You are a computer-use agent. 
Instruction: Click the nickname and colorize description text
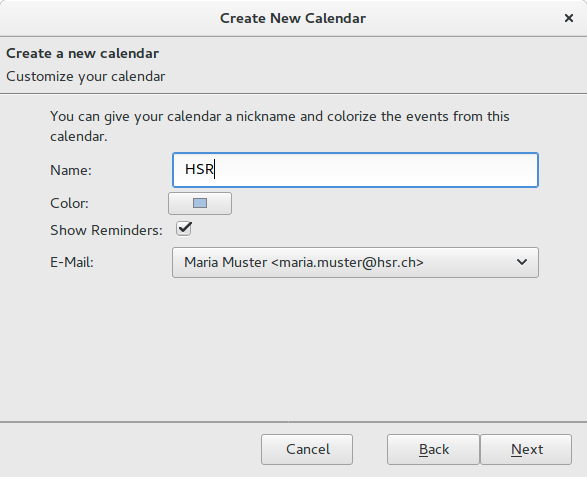point(280,126)
